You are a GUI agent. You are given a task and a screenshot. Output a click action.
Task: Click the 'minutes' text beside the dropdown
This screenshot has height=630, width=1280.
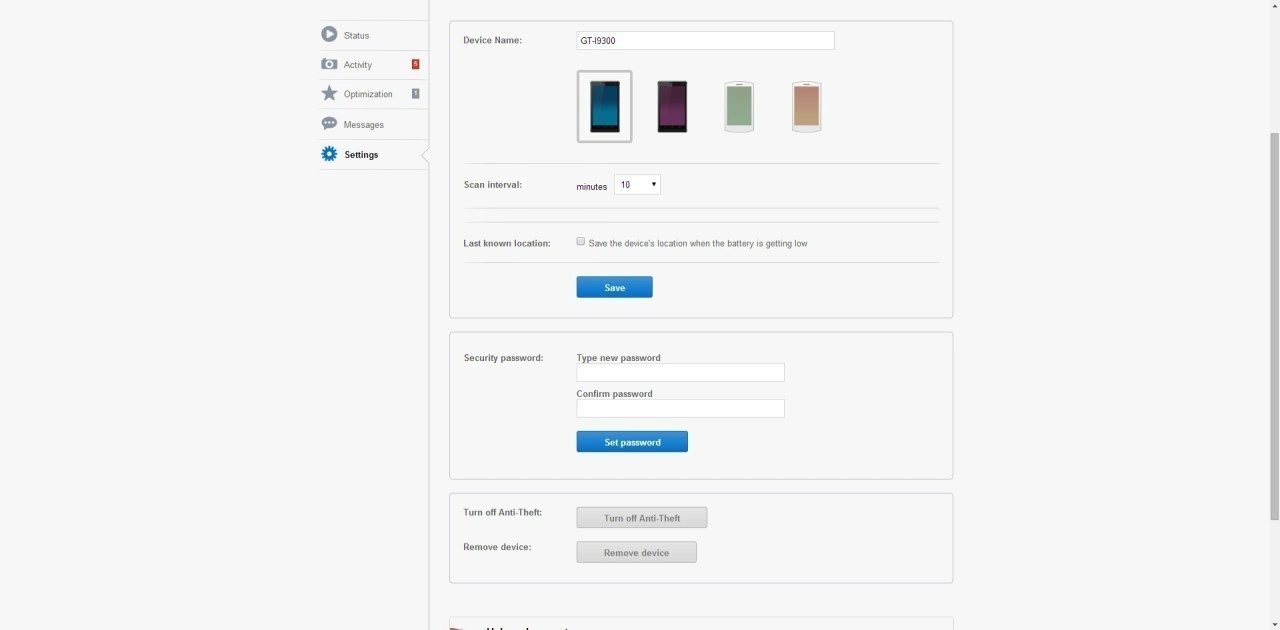click(x=591, y=187)
